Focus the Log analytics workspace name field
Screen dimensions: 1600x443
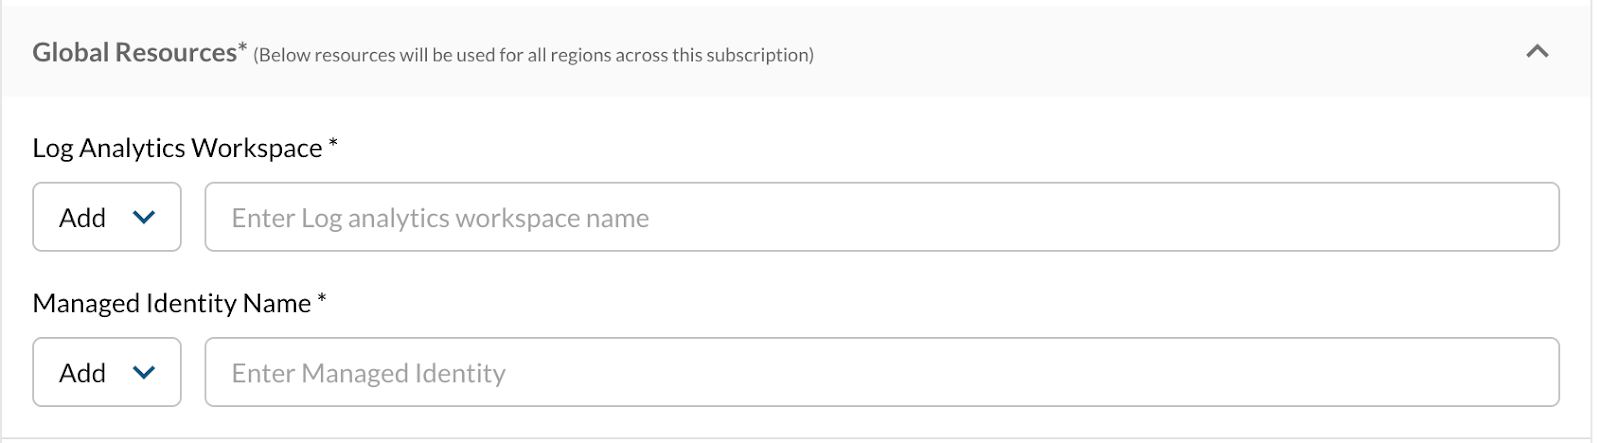tap(881, 217)
